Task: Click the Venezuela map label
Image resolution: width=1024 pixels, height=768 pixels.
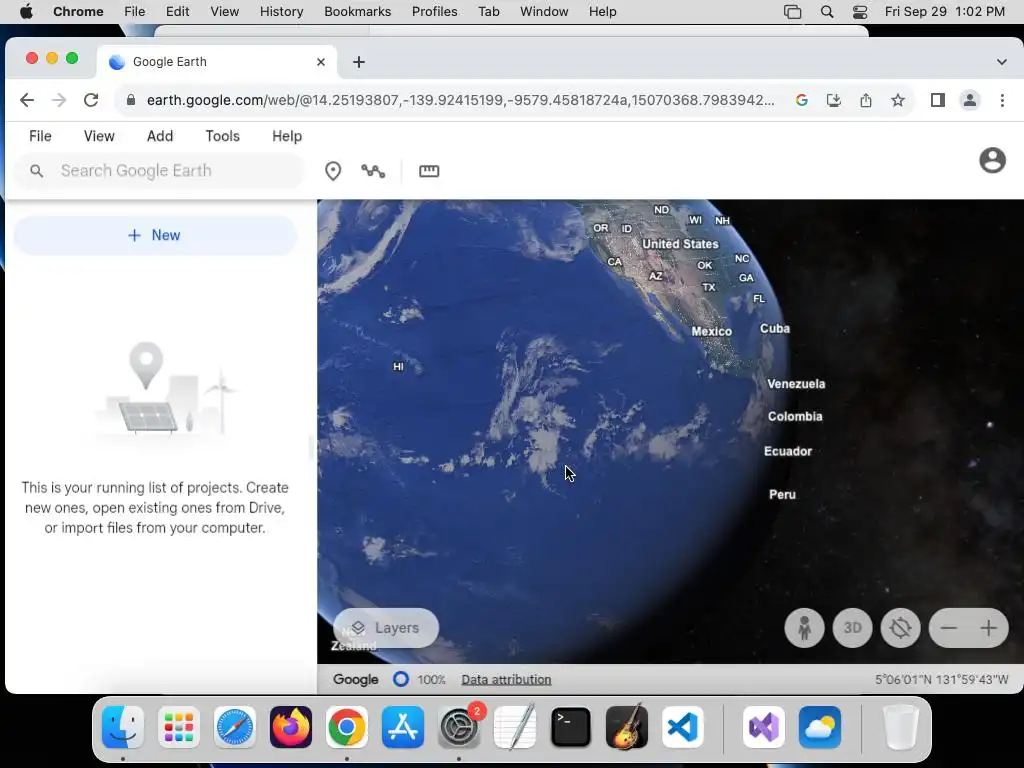Action: (796, 383)
